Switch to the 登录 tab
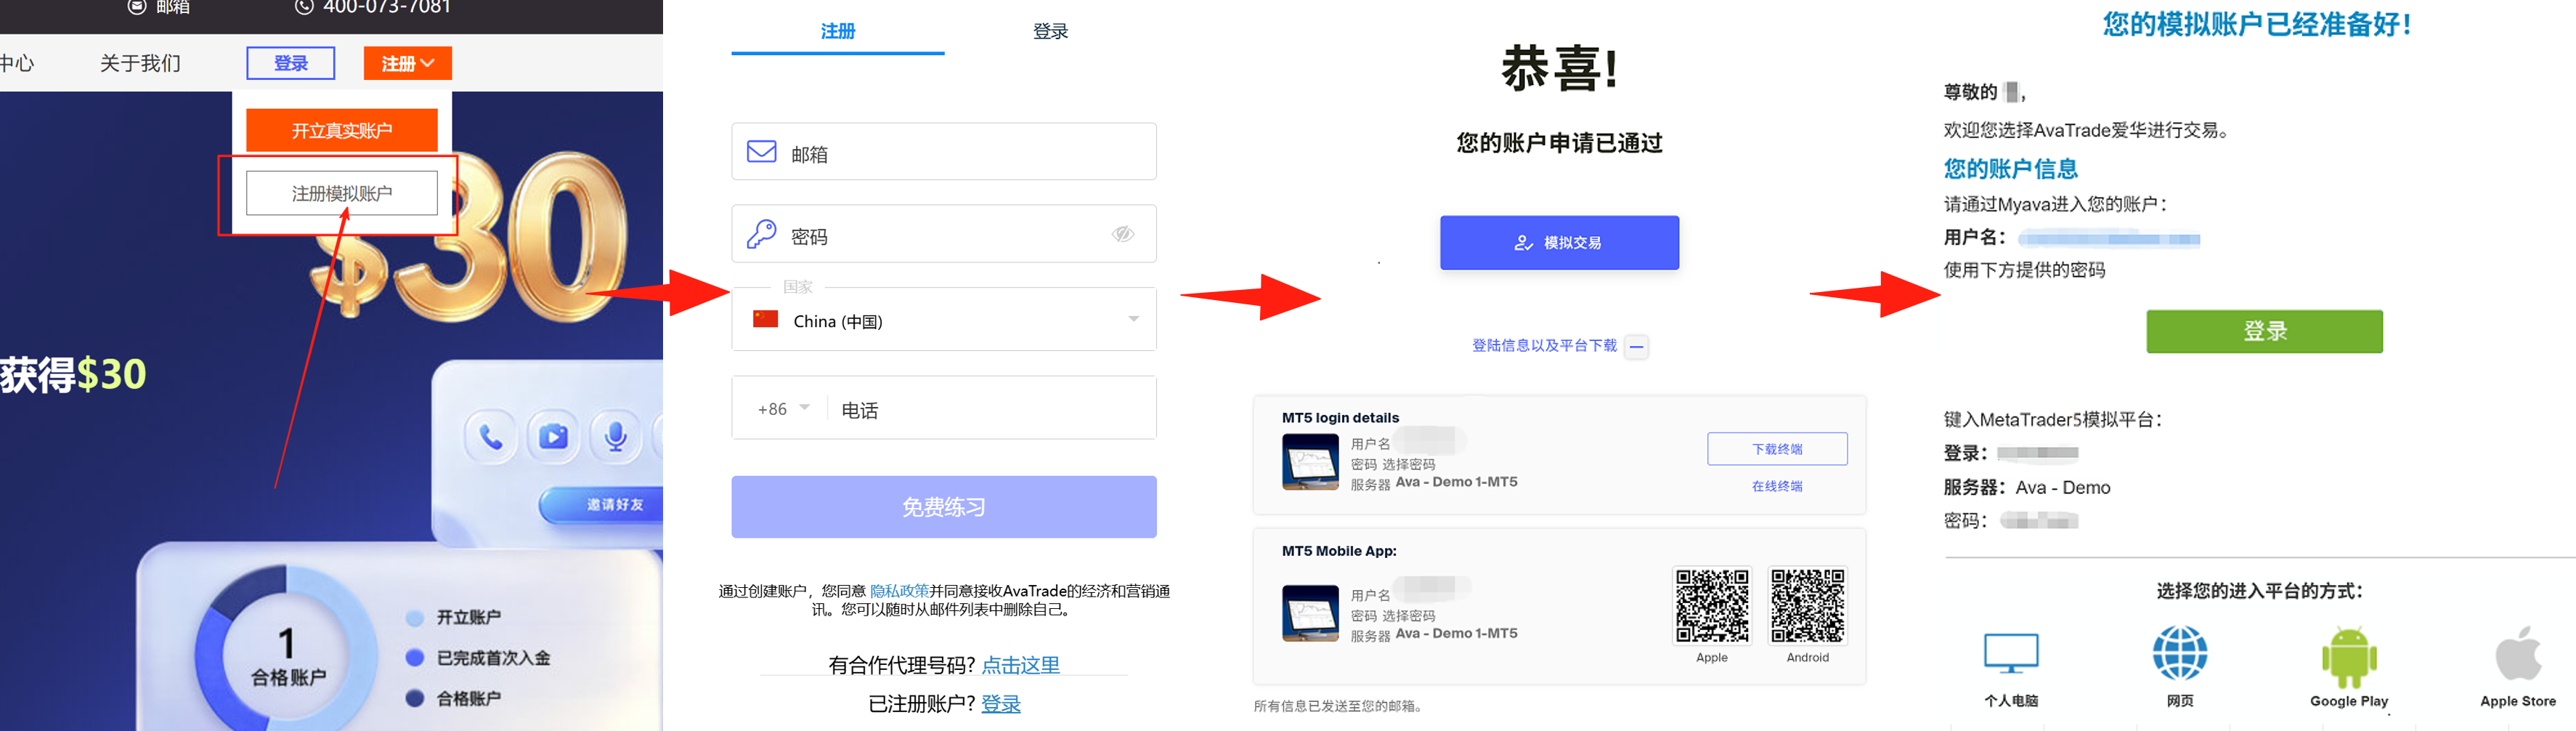This screenshot has height=731, width=2576. pos(1050,32)
